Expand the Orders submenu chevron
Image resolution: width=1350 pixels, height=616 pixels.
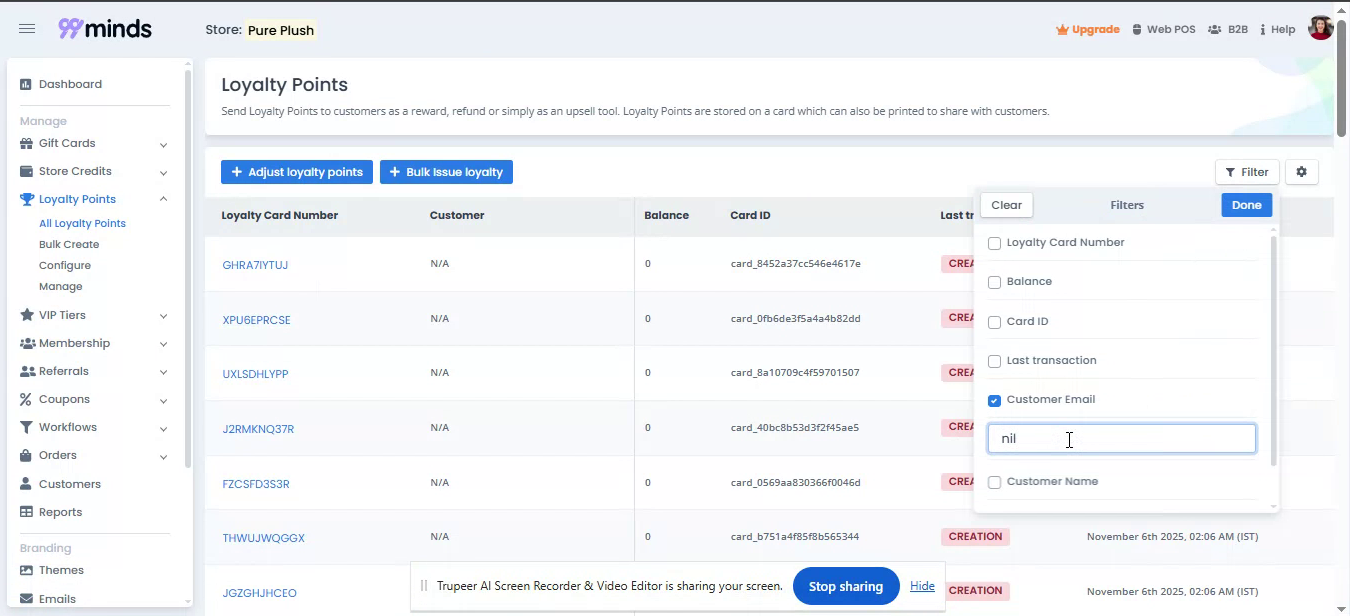[x=163, y=457]
